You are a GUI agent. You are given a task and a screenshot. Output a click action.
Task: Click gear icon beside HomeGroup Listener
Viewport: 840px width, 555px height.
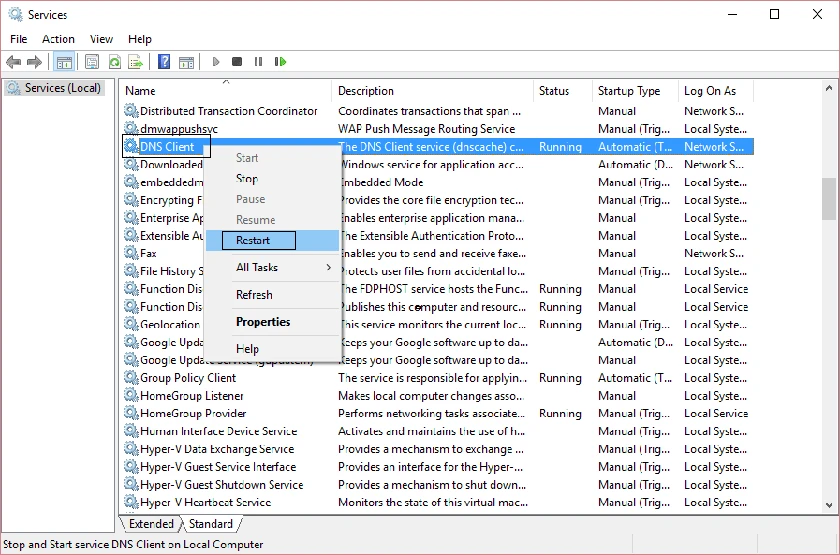tap(131, 395)
